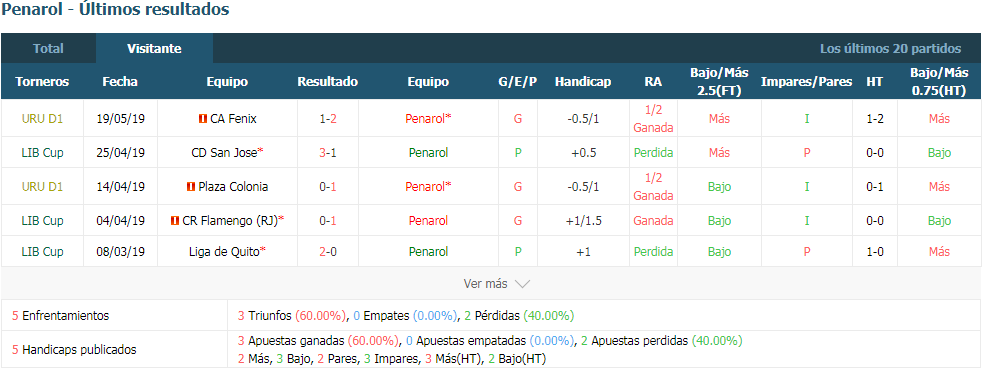Select the Visitante tab
Screen dimensions: 982x370
pyautogui.click(x=154, y=48)
